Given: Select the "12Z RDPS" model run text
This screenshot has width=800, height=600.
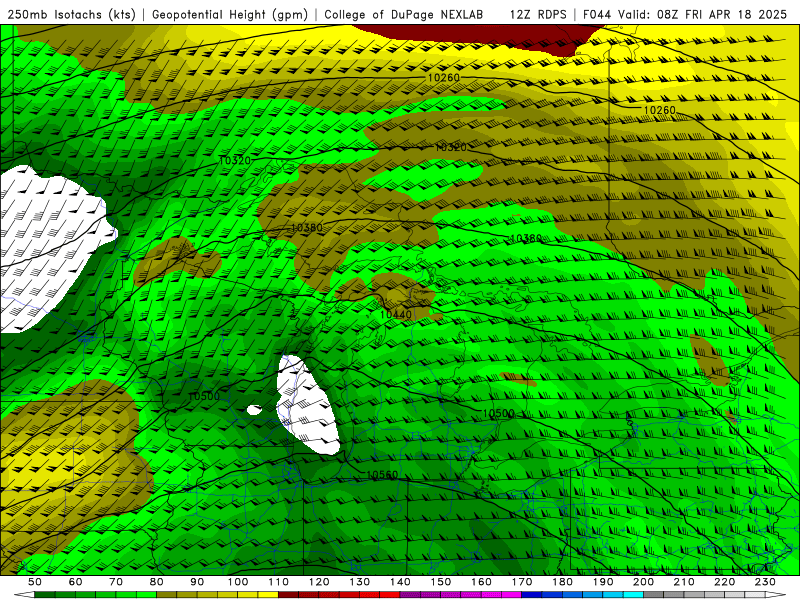Looking at the screenshot, I should [538, 14].
